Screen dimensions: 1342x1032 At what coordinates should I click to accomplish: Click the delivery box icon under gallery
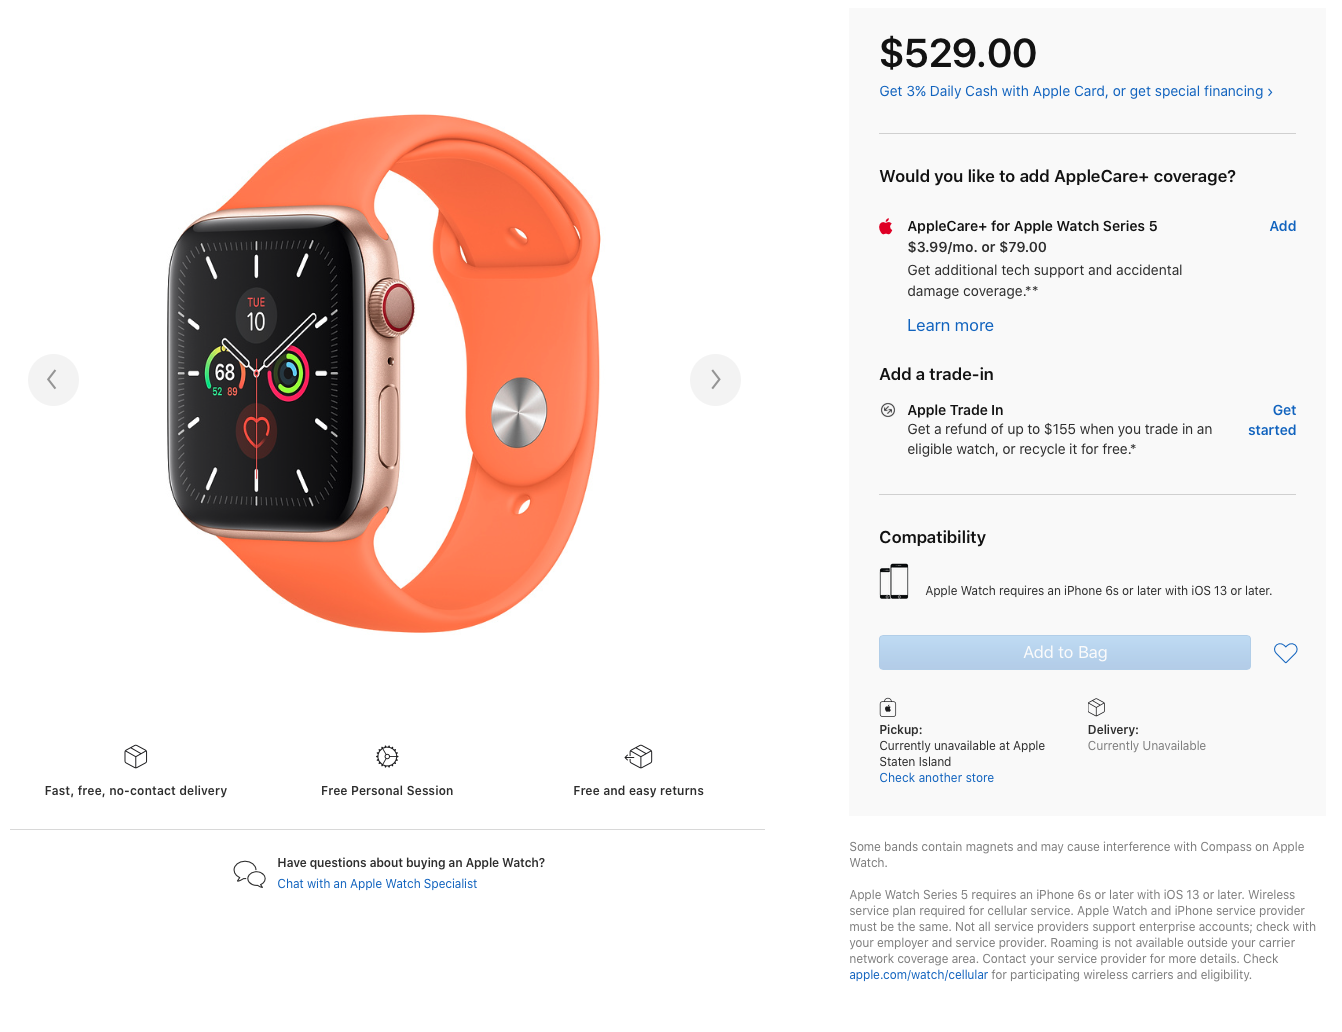136,756
